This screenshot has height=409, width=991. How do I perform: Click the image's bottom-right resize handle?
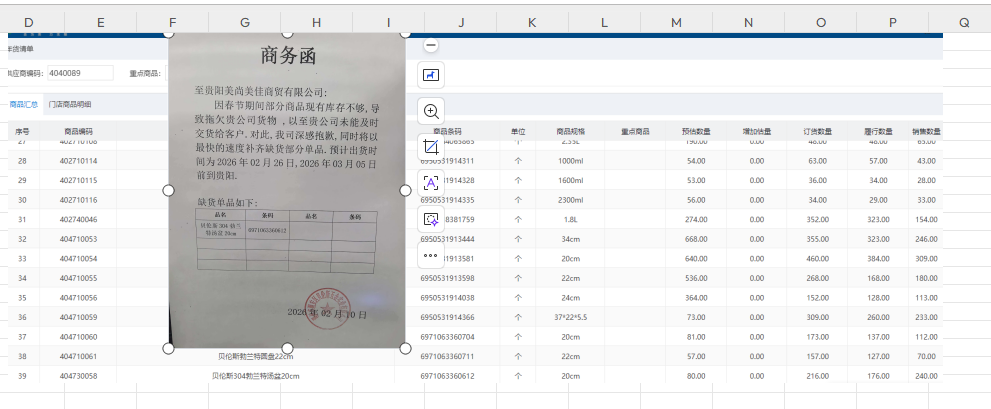click(406, 347)
